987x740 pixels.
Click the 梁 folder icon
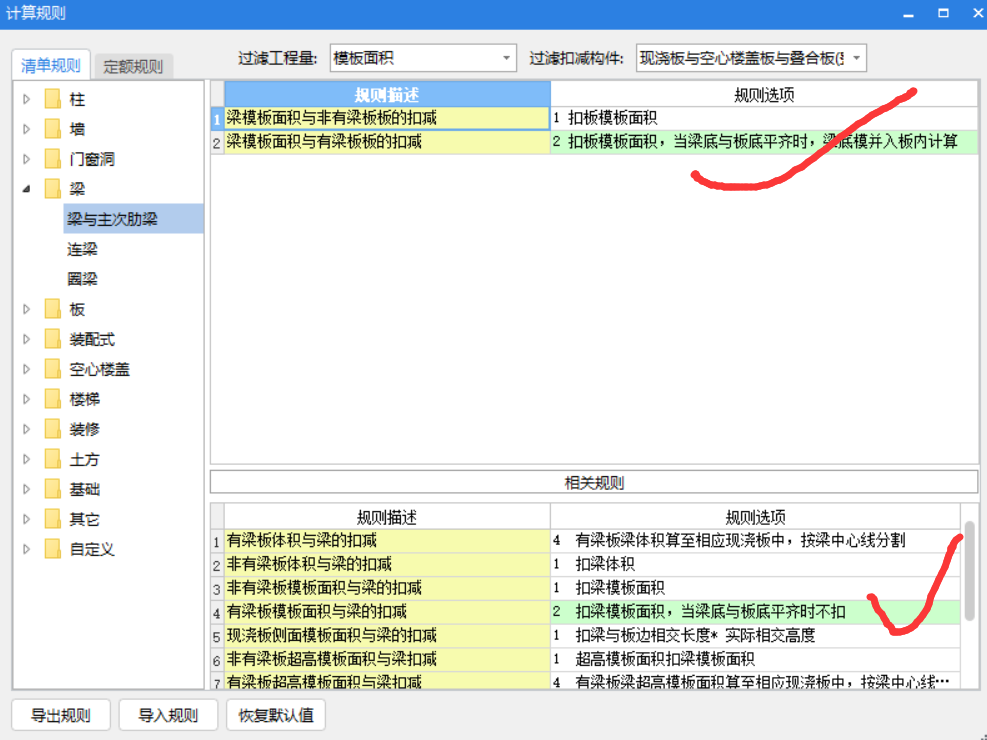[53, 189]
